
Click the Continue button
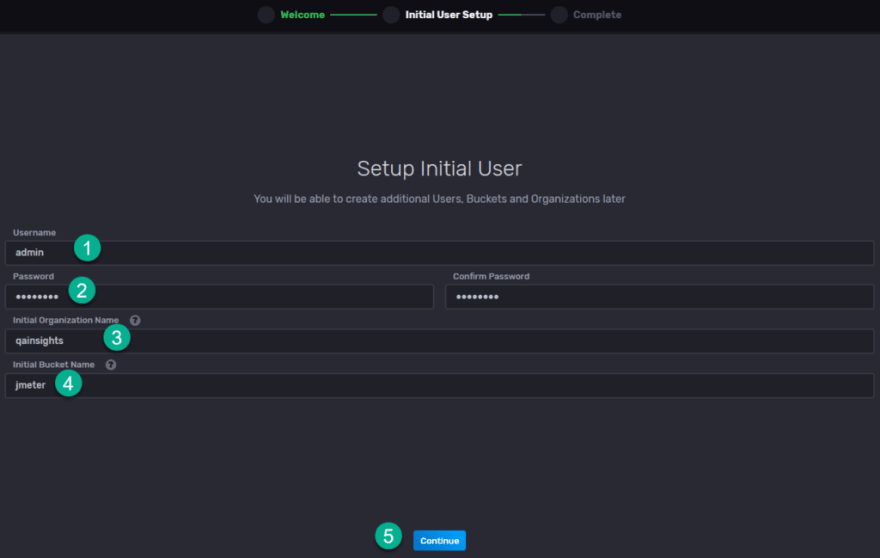[x=439, y=541]
